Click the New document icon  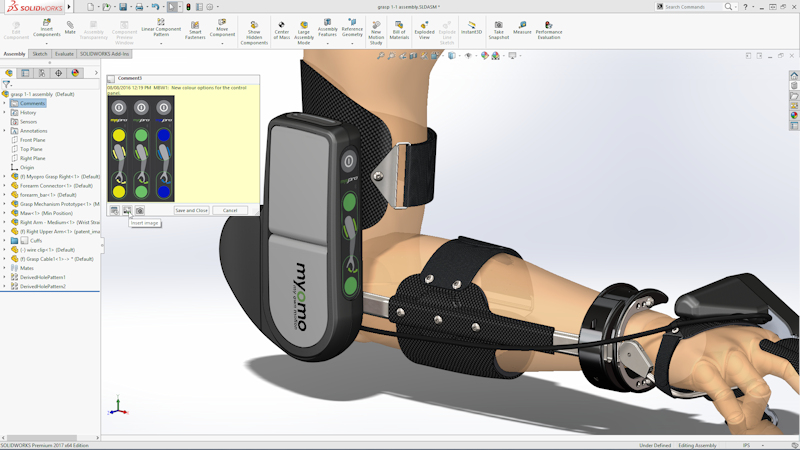90,7
